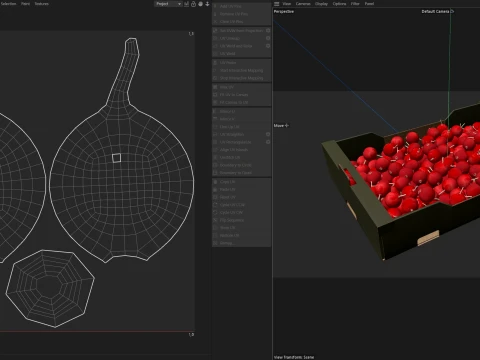Viewport: 480px width, 360px height.
Task: Open the UV editor Paint menu
Action: [25, 4]
